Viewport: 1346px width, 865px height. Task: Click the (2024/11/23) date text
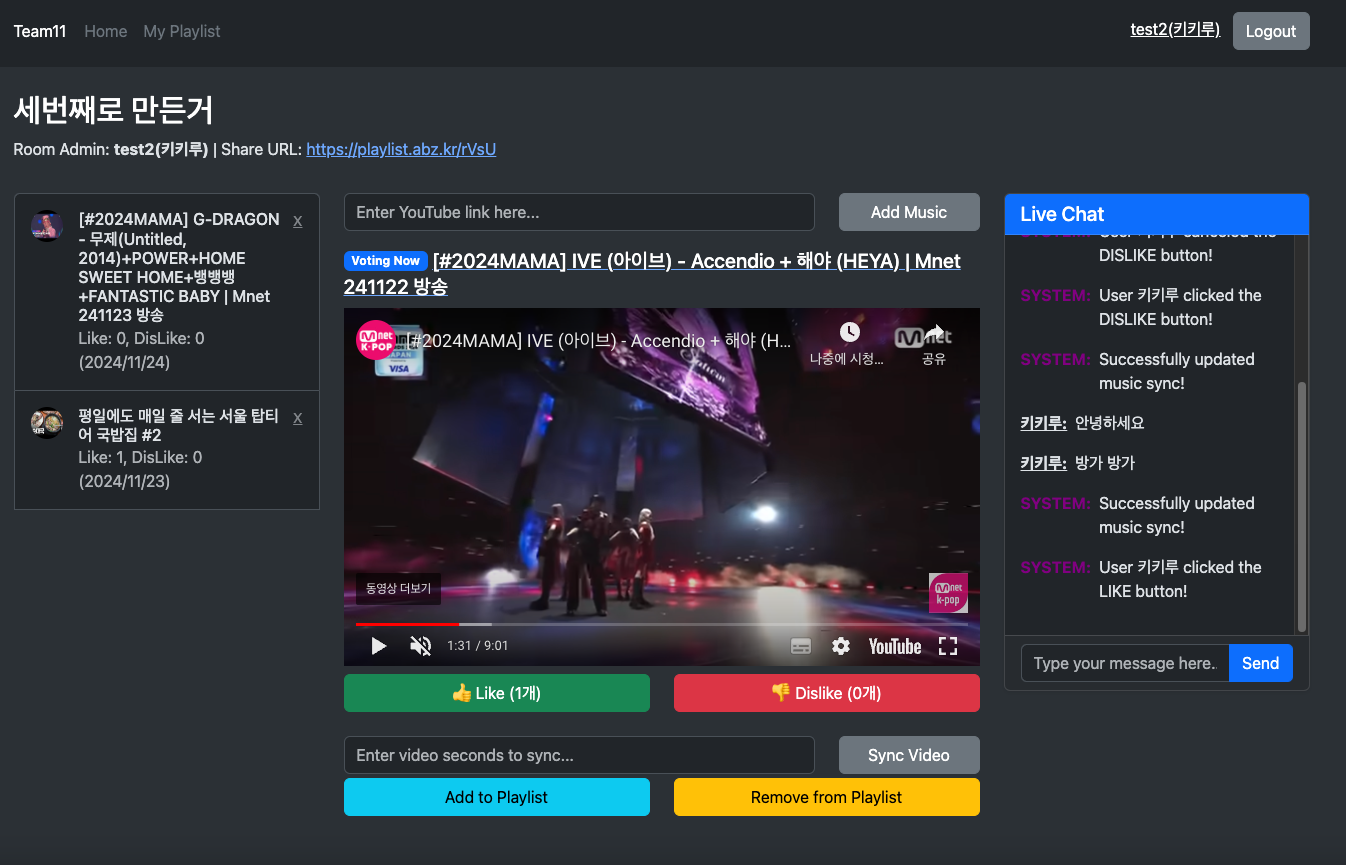pos(124,481)
